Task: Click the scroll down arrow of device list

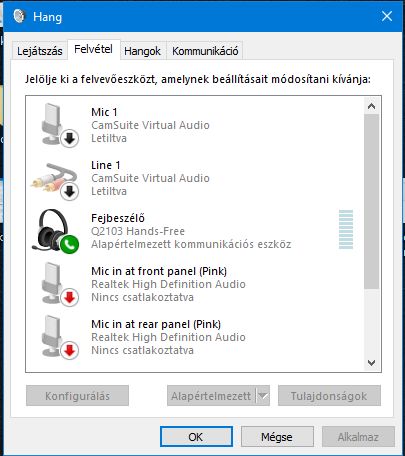Action: click(x=371, y=363)
